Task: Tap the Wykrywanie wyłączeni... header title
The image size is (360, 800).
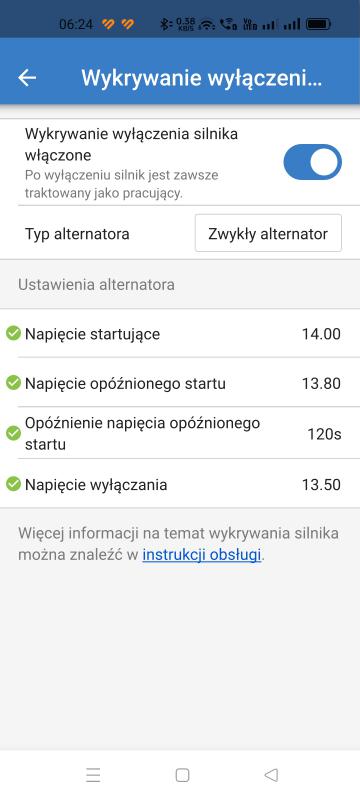Action: click(x=201, y=78)
